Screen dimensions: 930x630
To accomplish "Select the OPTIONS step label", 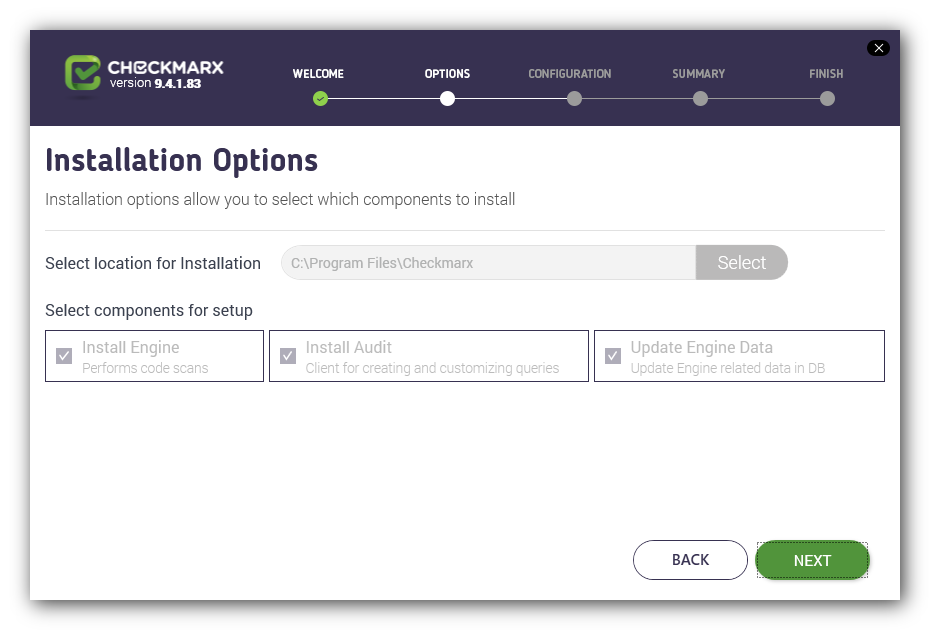I will point(447,74).
